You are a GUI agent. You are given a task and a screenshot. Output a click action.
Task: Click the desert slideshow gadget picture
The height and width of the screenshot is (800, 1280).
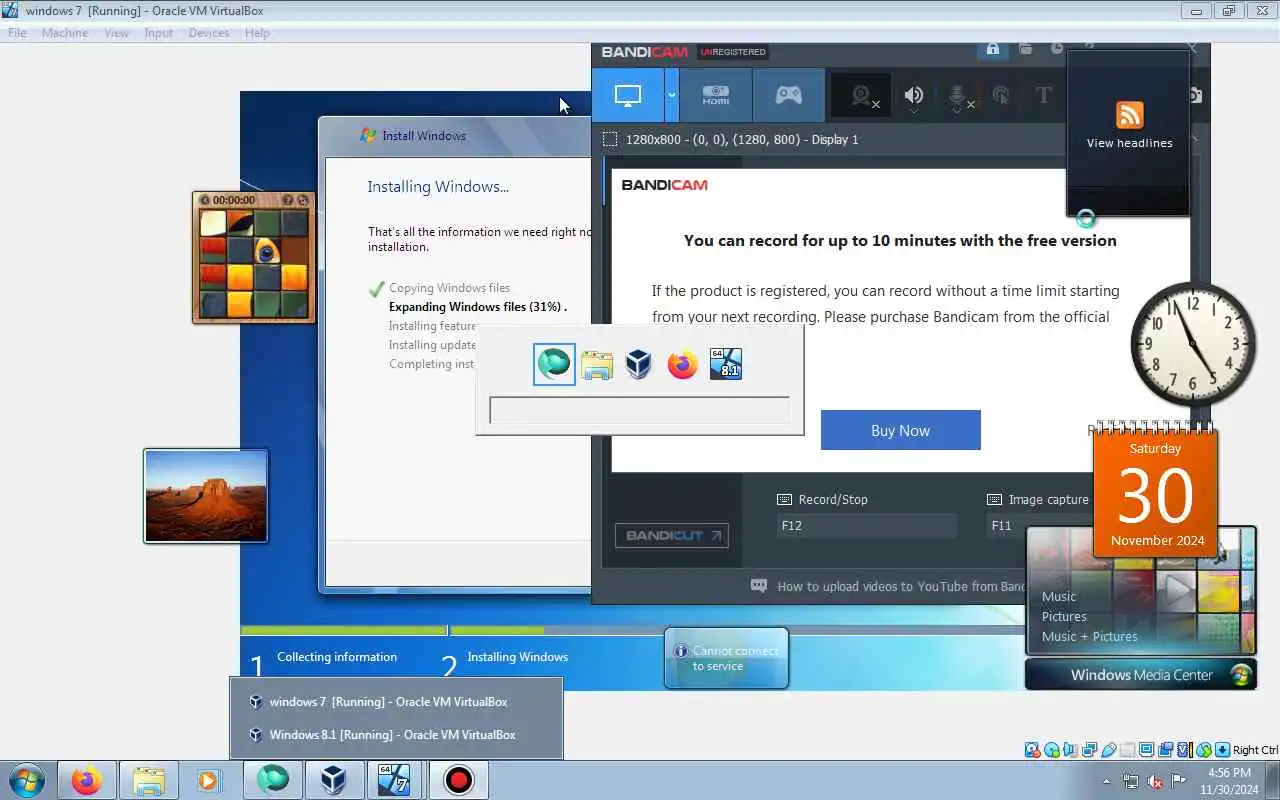click(206, 496)
